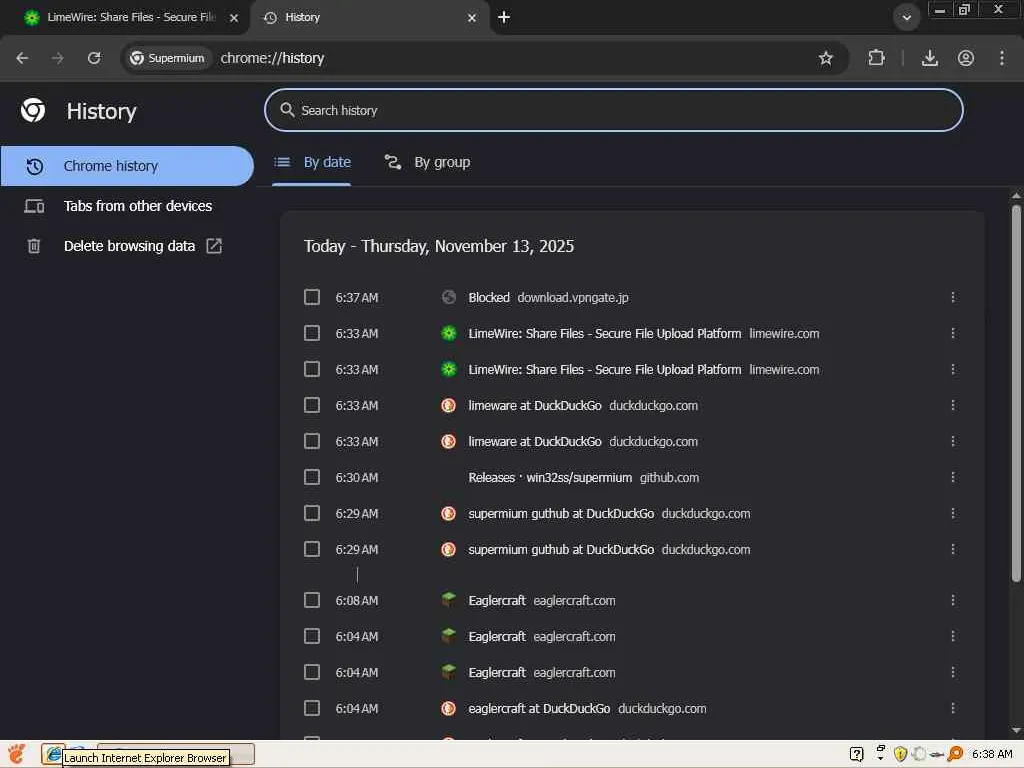Check the Releases win32ss/supermium entry checkbox
The width and height of the screenshot is (1024, 768).
pos(312,477)
